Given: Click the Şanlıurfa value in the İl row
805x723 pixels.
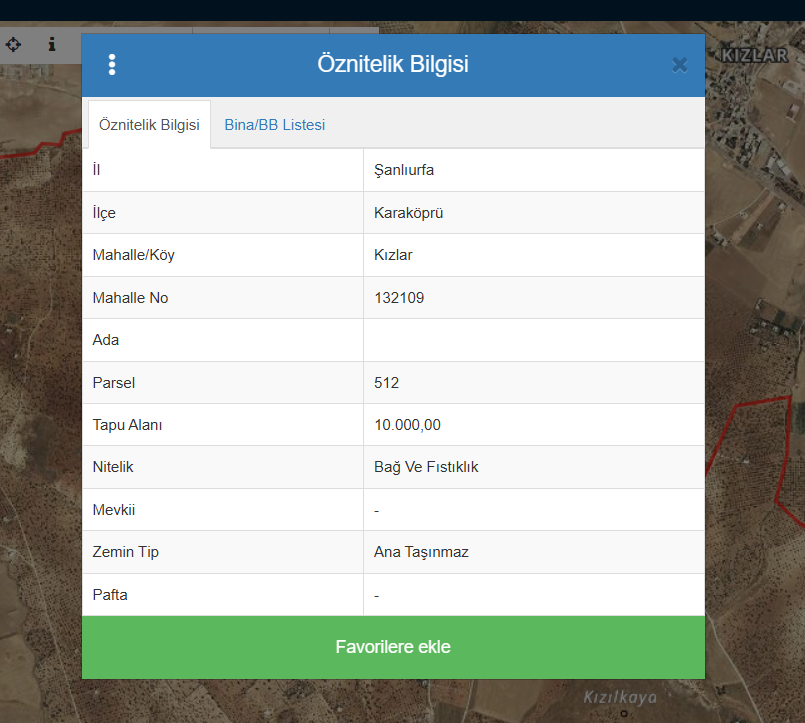Looking at the screenshot, I should 404,170.
